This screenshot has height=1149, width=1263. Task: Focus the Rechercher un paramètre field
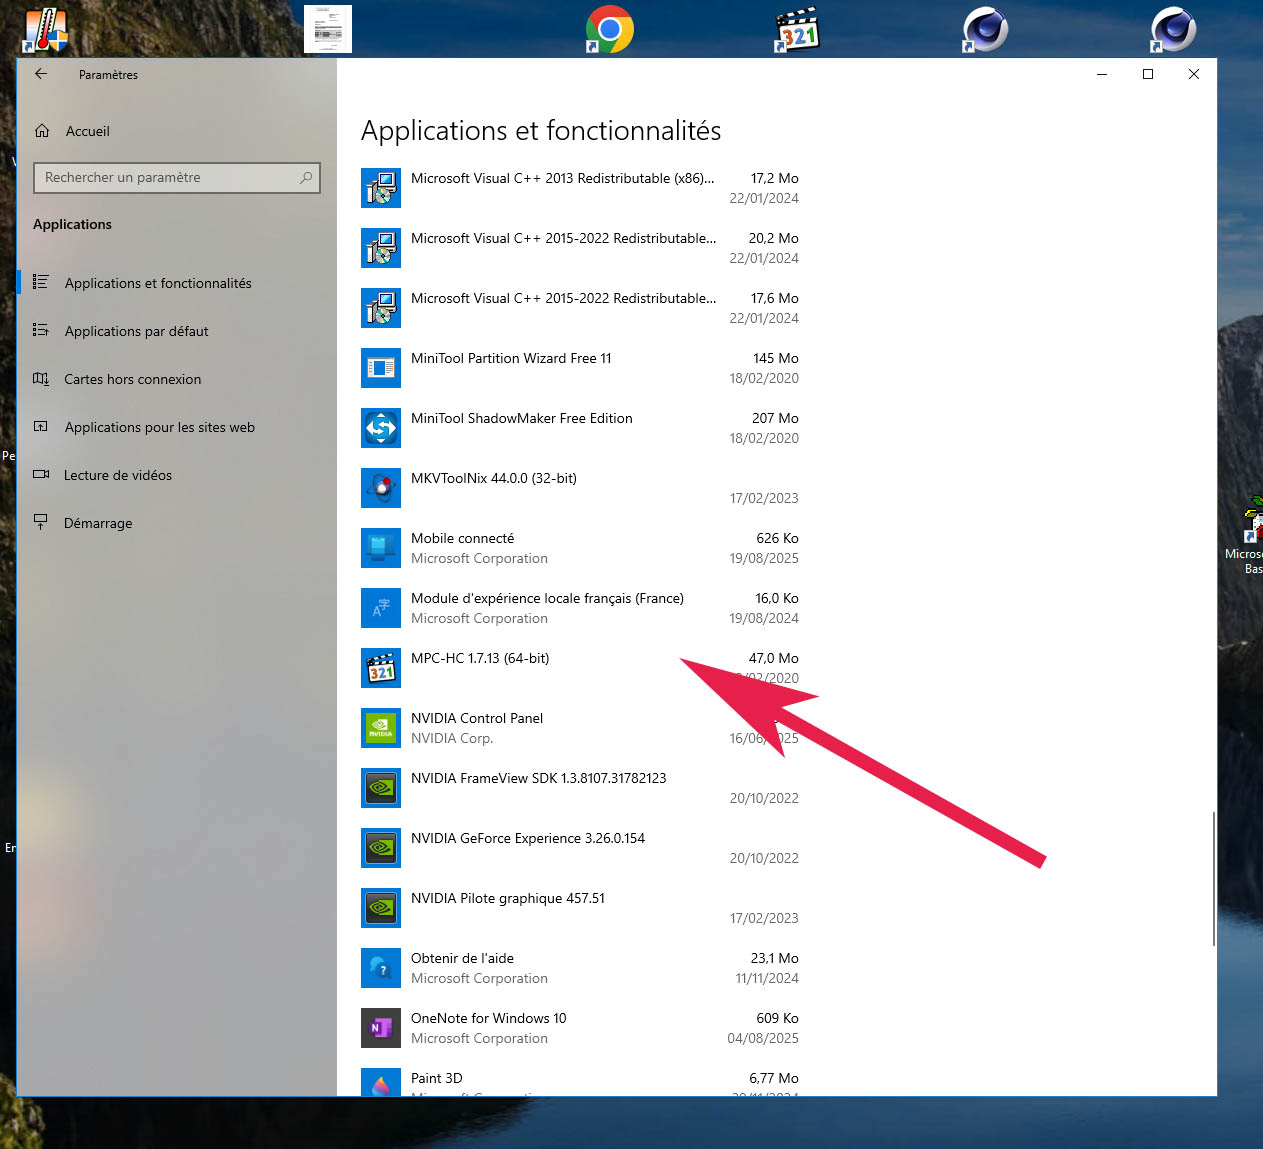tap(177, 178)
